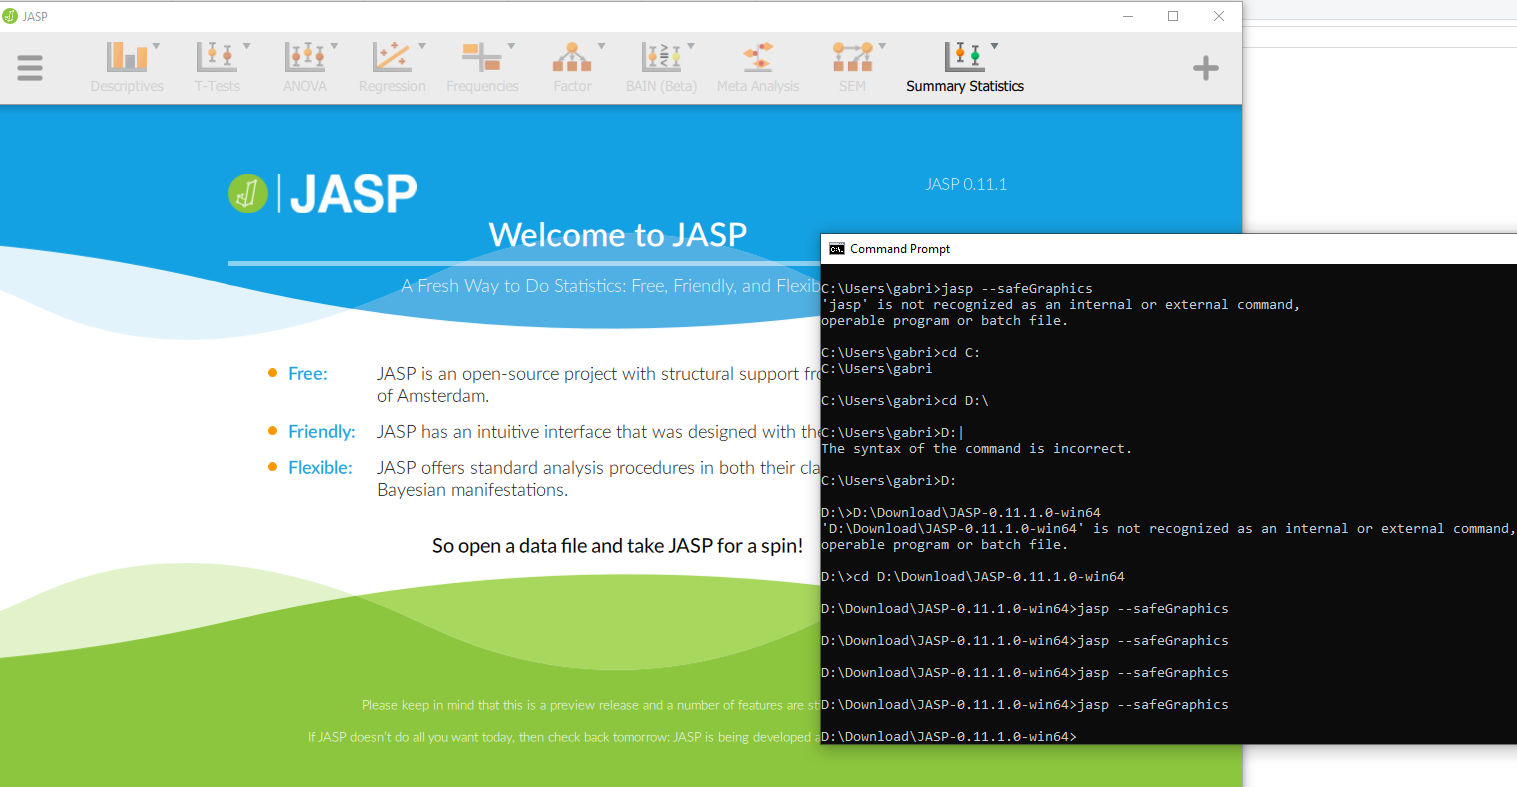Open the Summary Statistics module icon
The width and height of the screenshot is (1517, 787).
964,57
